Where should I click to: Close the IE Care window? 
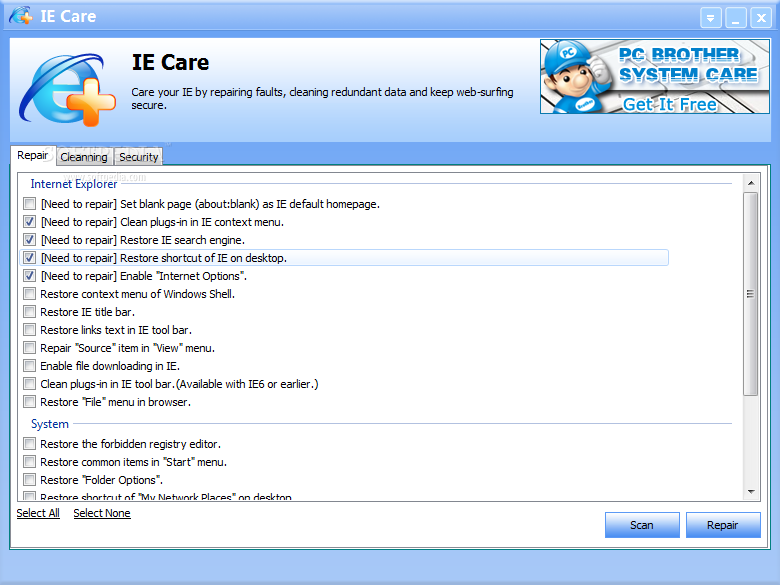tap(761, 18)
